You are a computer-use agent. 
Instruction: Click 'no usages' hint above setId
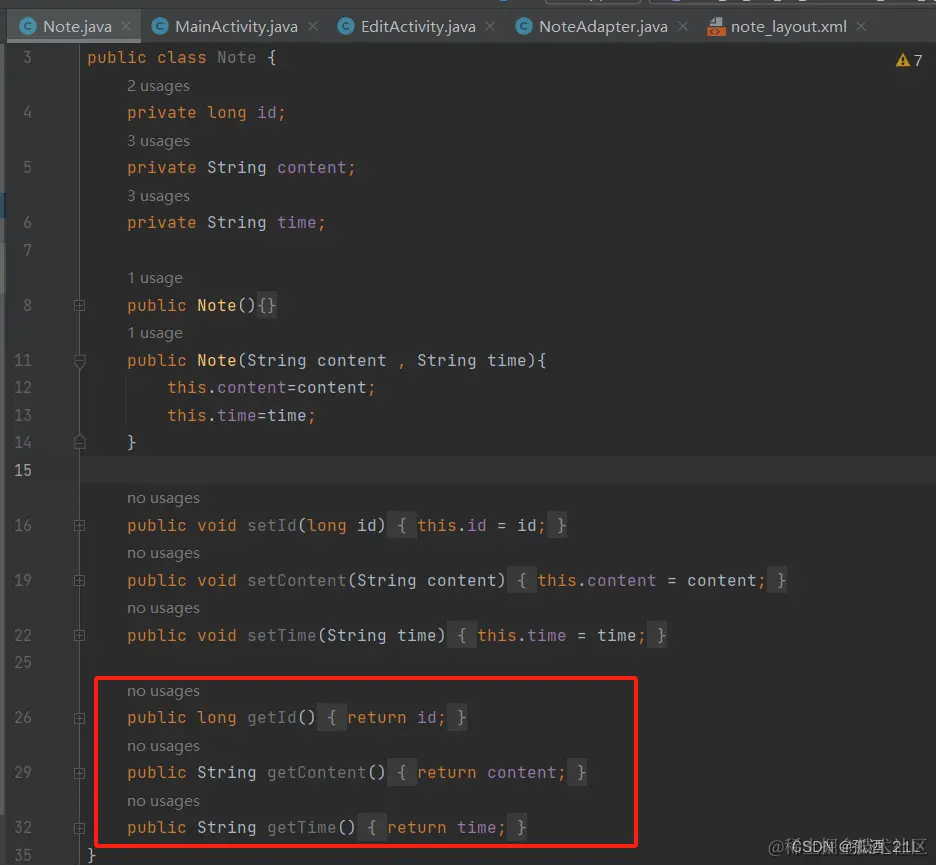click(x=163, y=498)
